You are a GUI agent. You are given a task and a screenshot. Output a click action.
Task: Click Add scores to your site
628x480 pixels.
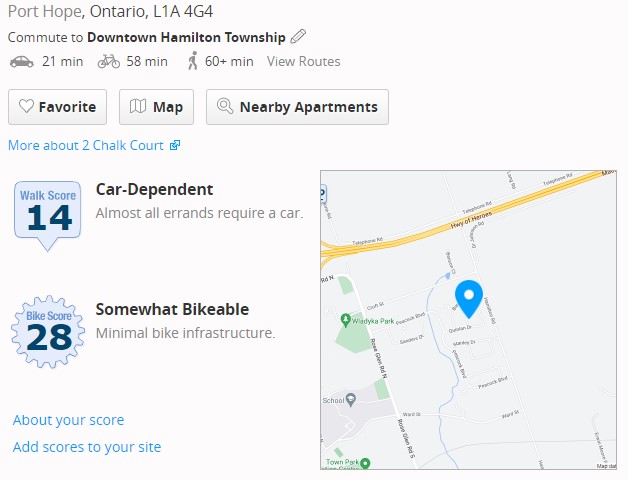[x=86, y=447]
